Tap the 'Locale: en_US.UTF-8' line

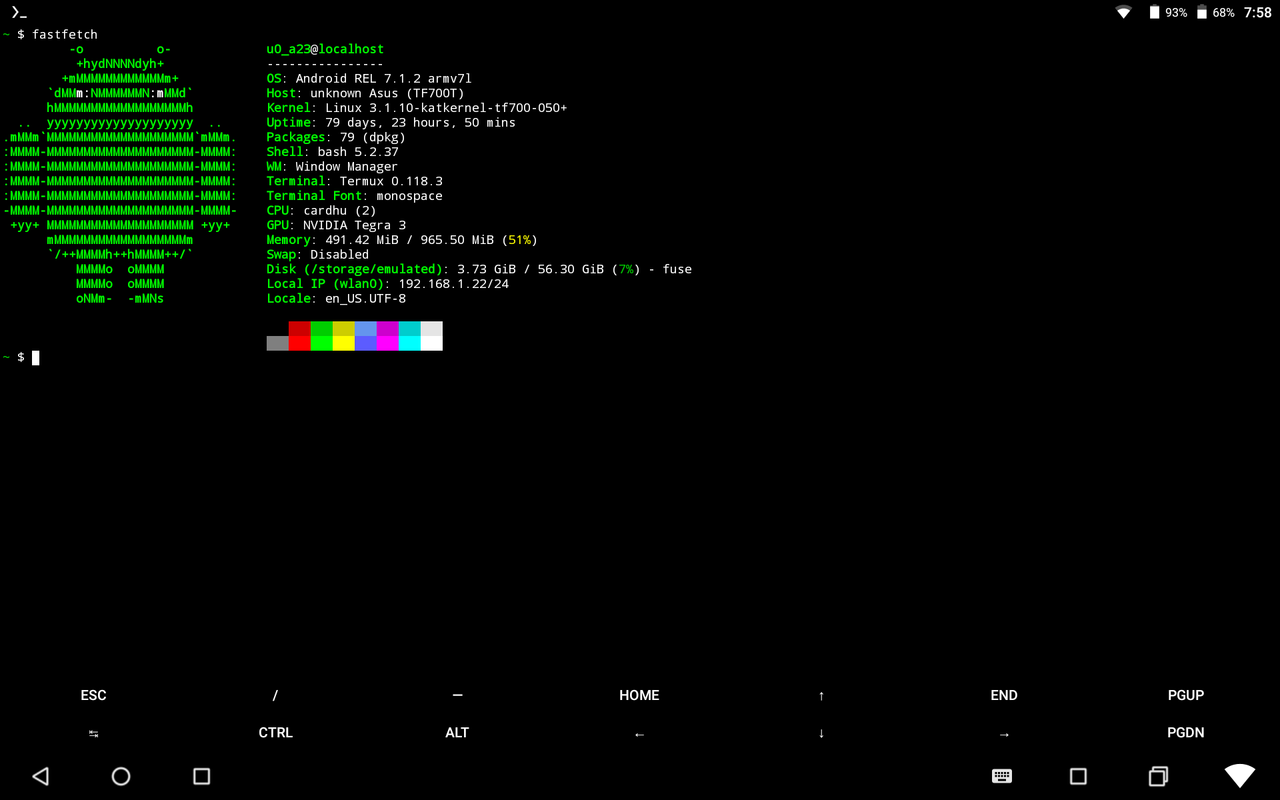(x=337, y=298)
